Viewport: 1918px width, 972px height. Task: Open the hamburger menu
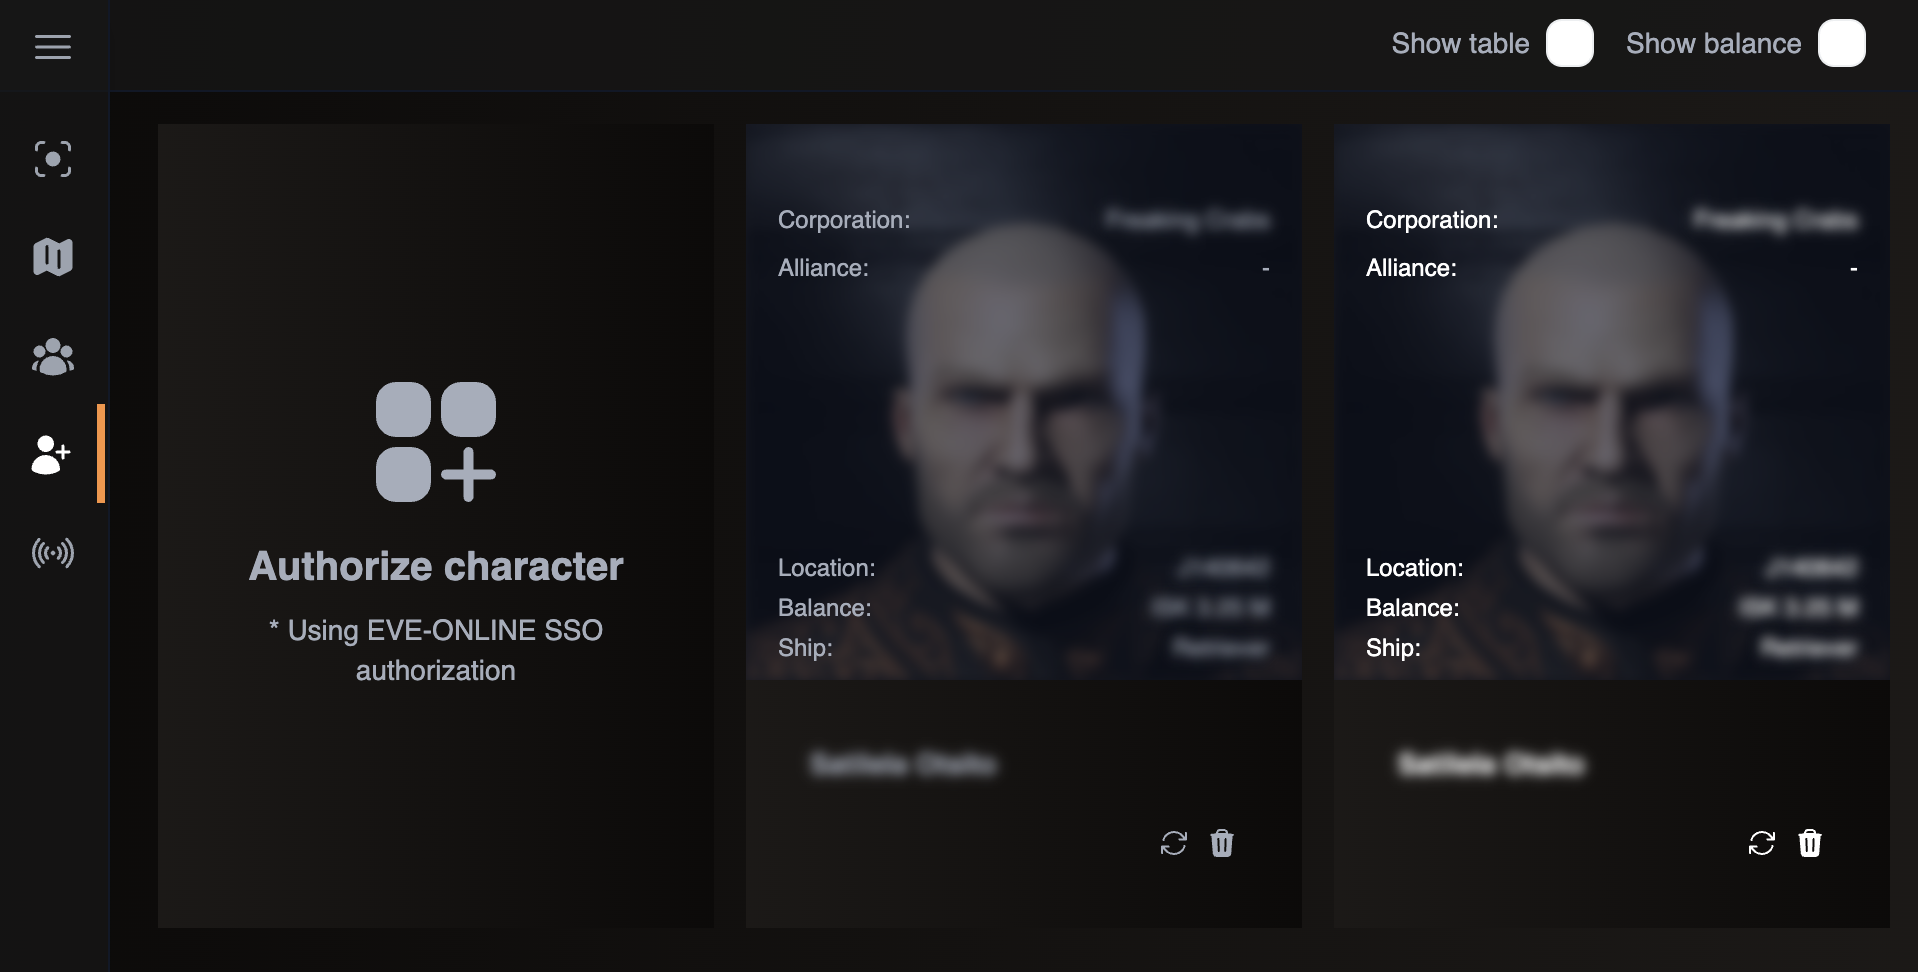[x=53, y=46]
